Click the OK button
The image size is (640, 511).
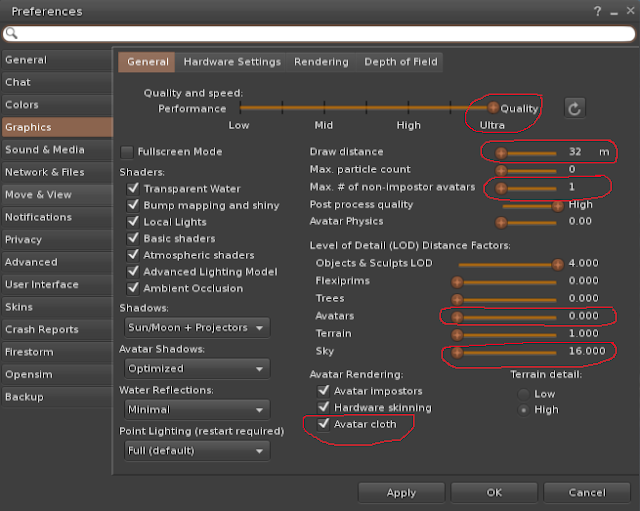(x=494, y=493)
